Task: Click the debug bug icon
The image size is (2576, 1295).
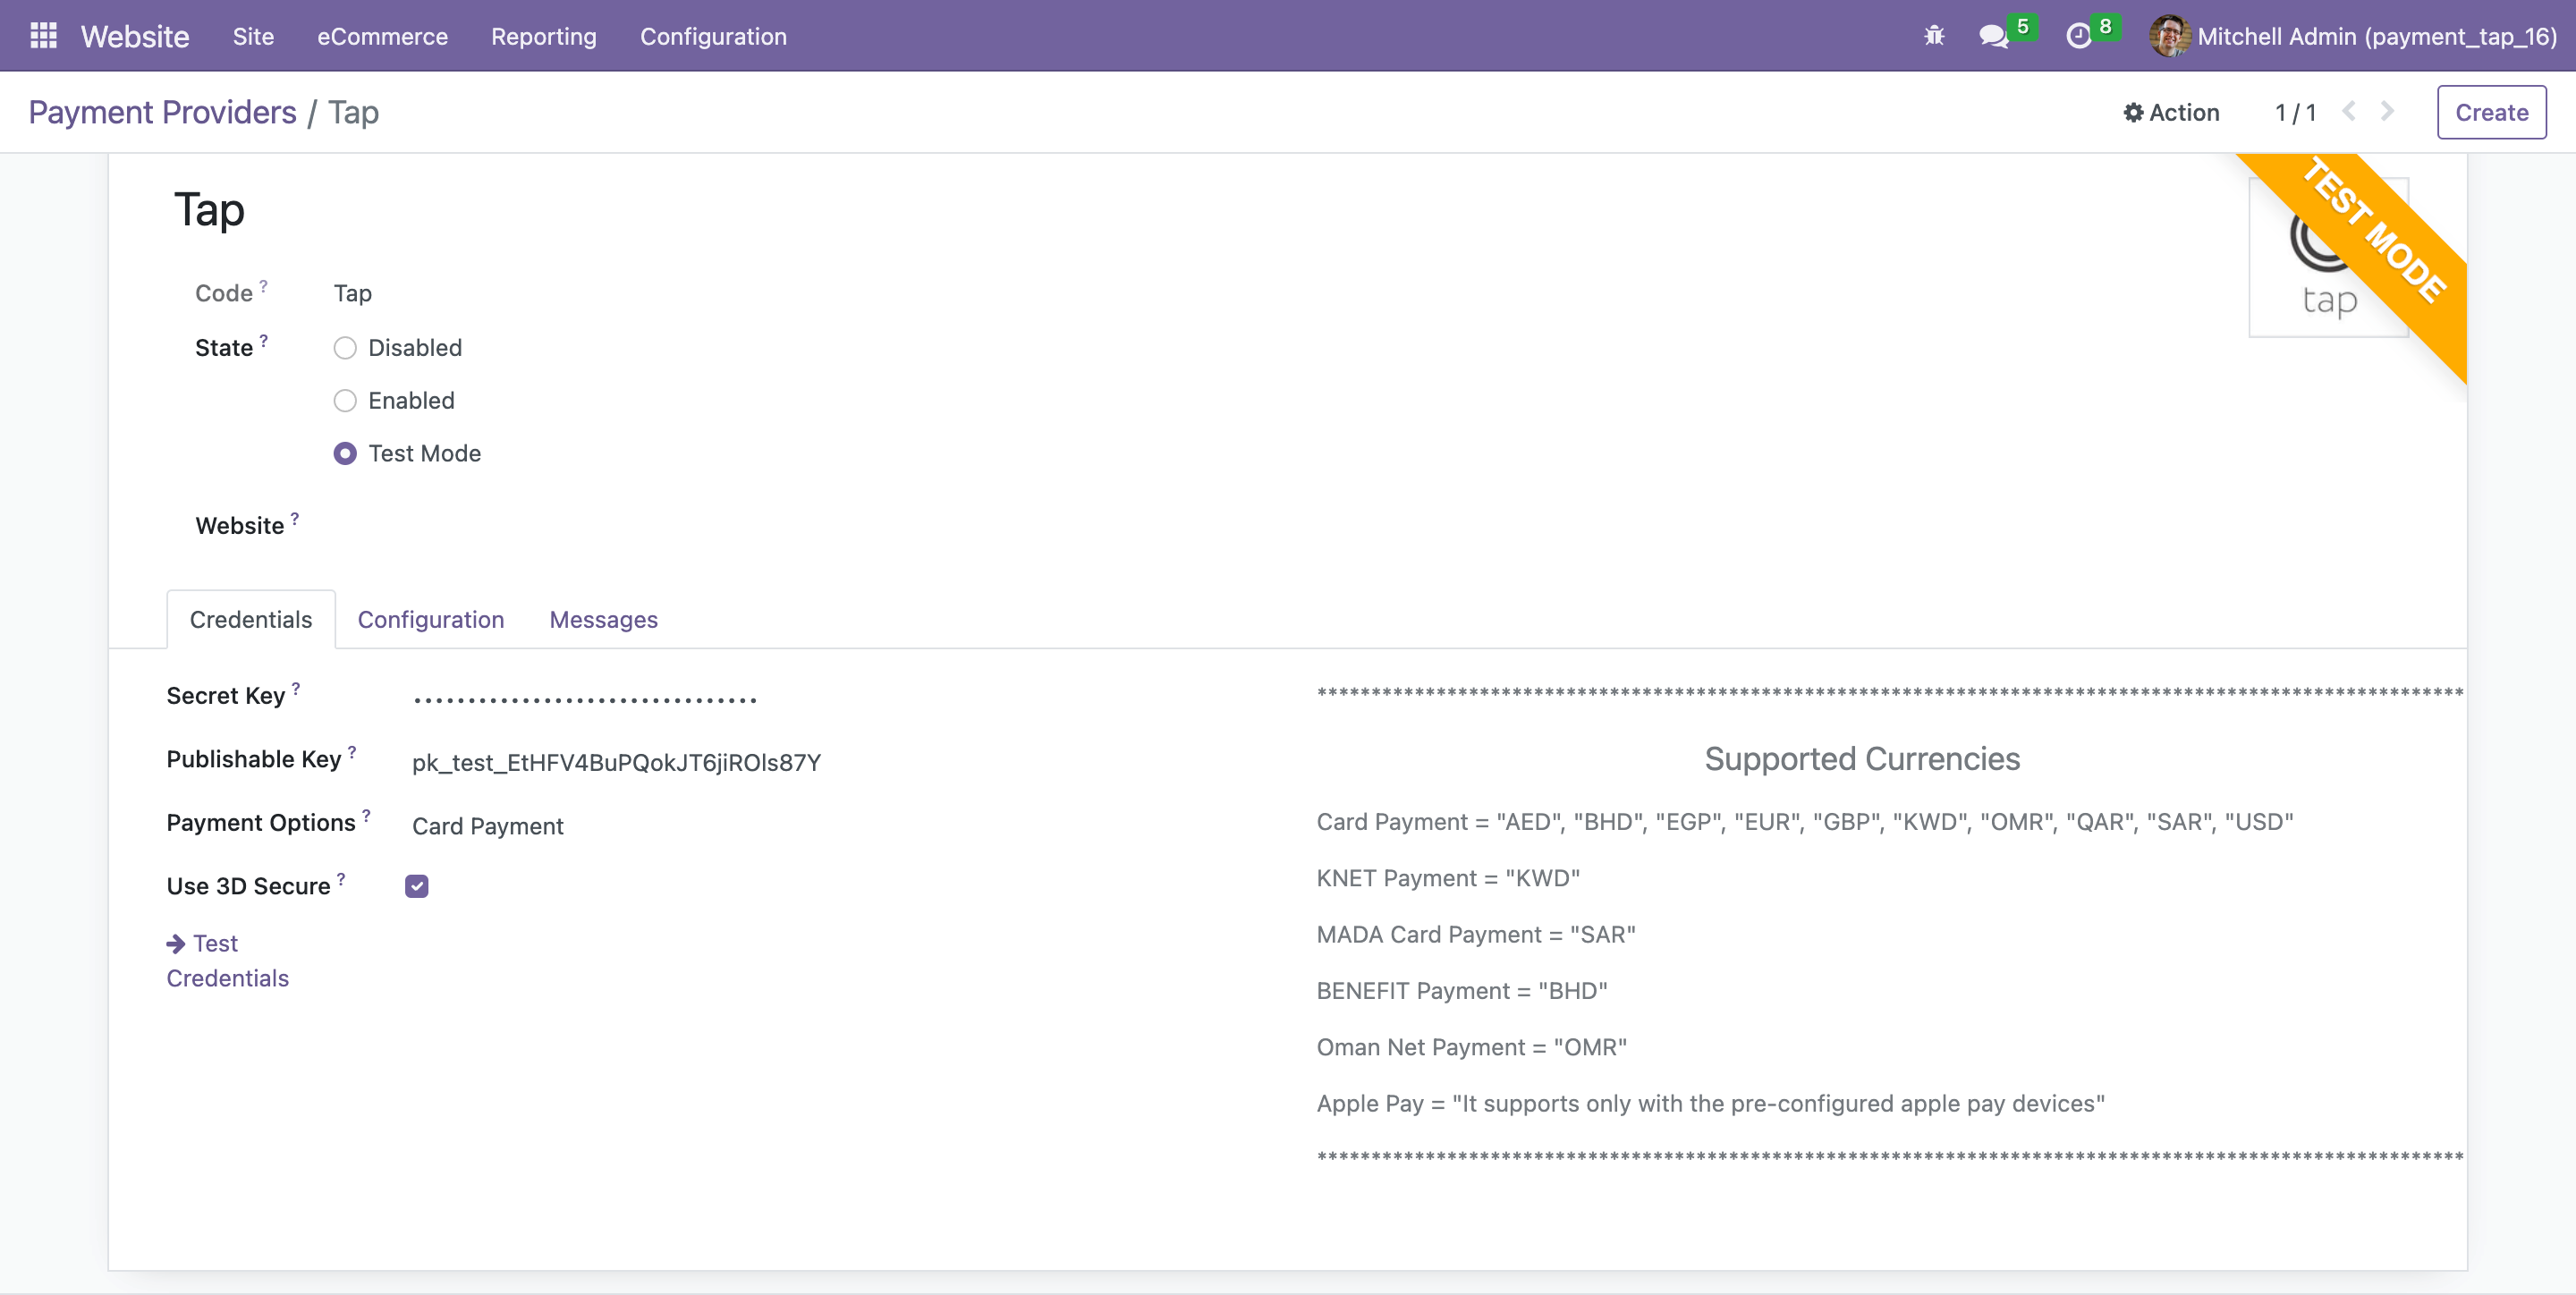Action: coord(1934,36)
